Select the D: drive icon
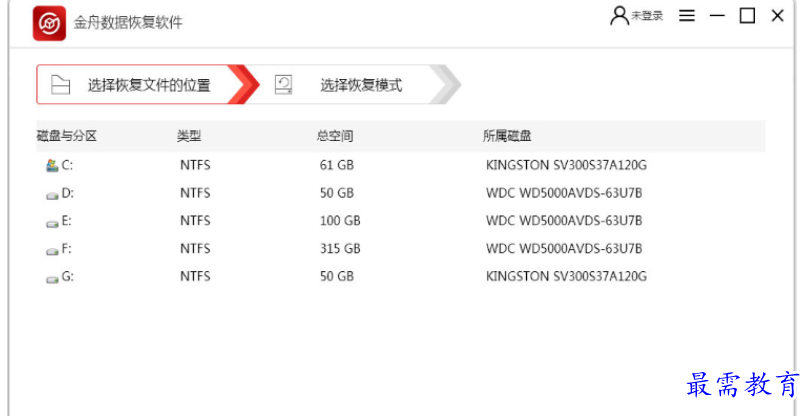The image size is (808, 416). pos(52,195)
